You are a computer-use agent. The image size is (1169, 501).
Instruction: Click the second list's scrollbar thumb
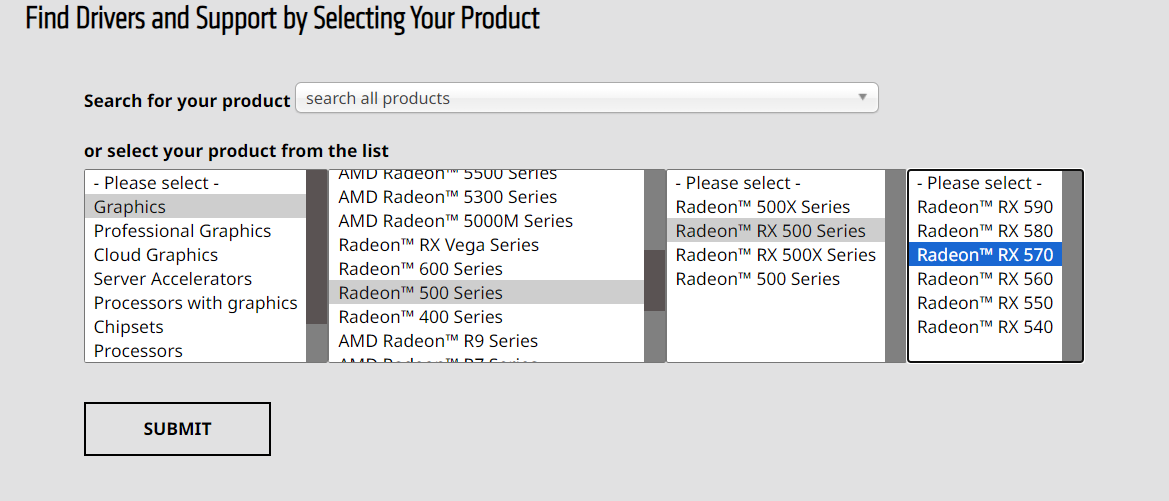click(655, 280)
